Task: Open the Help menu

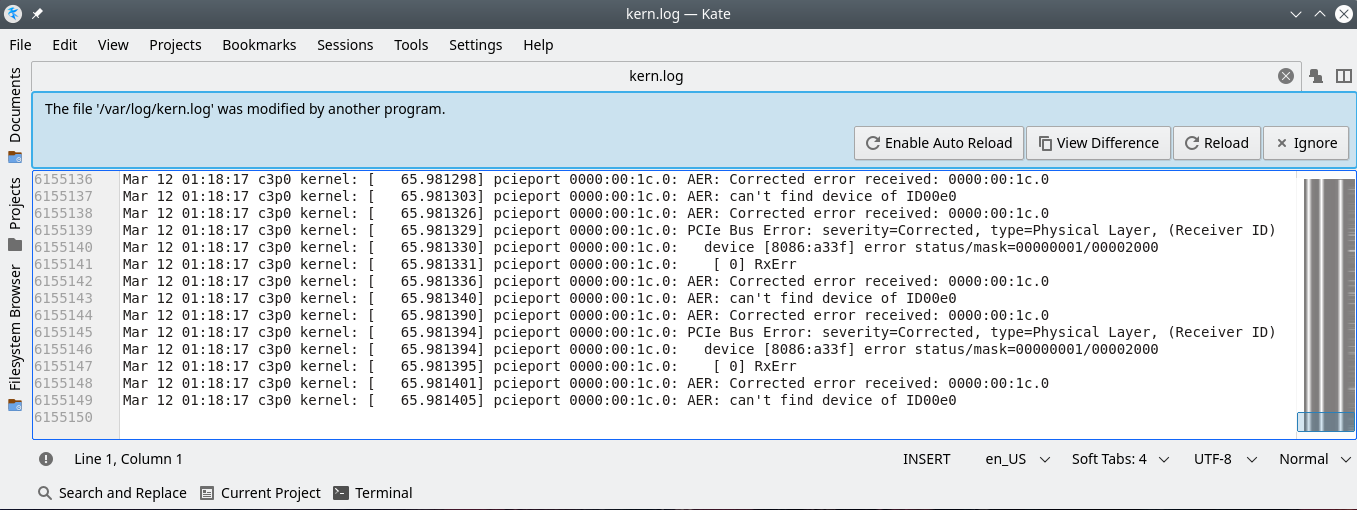Action: coord(538,45)
